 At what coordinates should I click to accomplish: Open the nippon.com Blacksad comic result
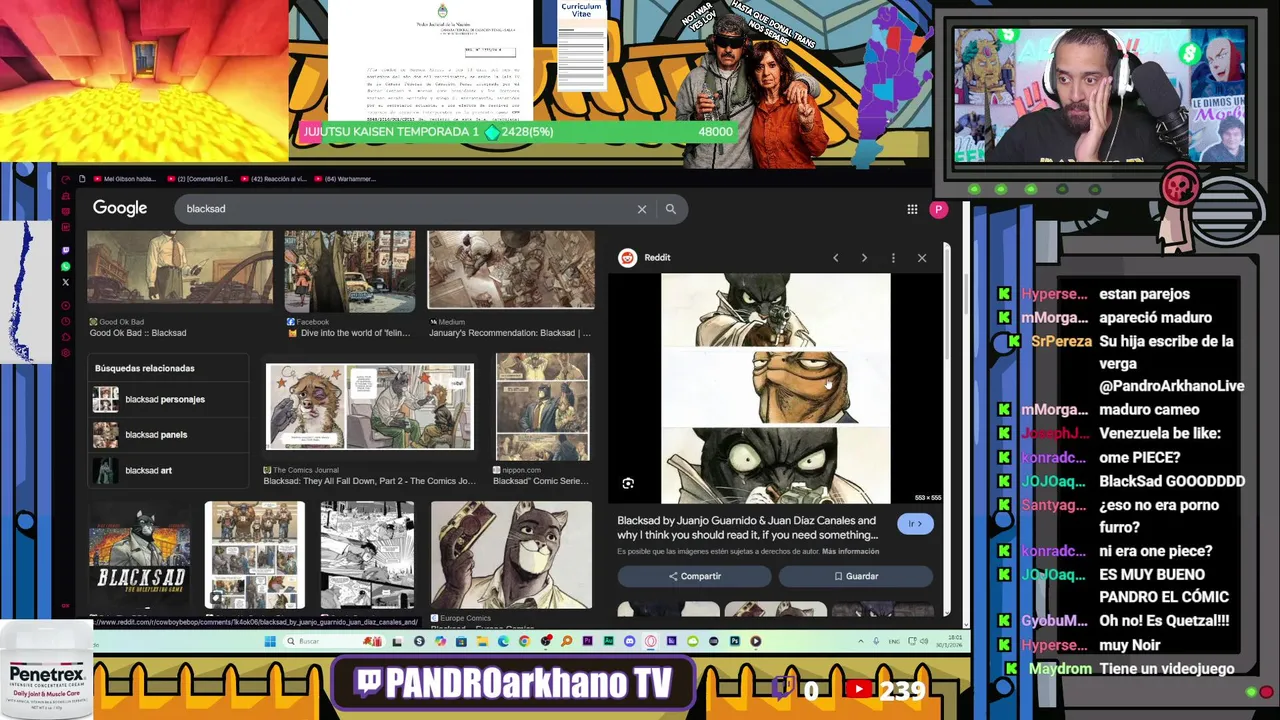(543, 406)
